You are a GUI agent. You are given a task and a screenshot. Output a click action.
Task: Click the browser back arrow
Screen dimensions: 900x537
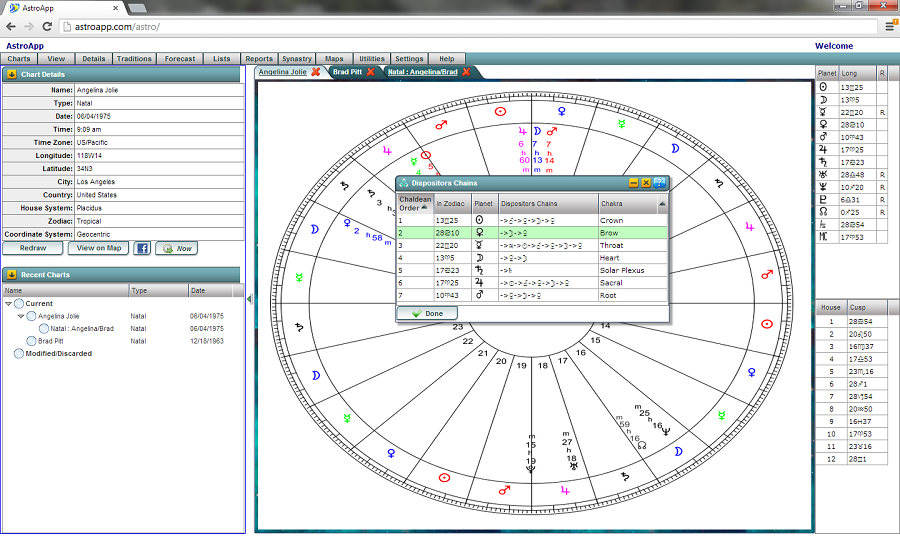(9, 27)
